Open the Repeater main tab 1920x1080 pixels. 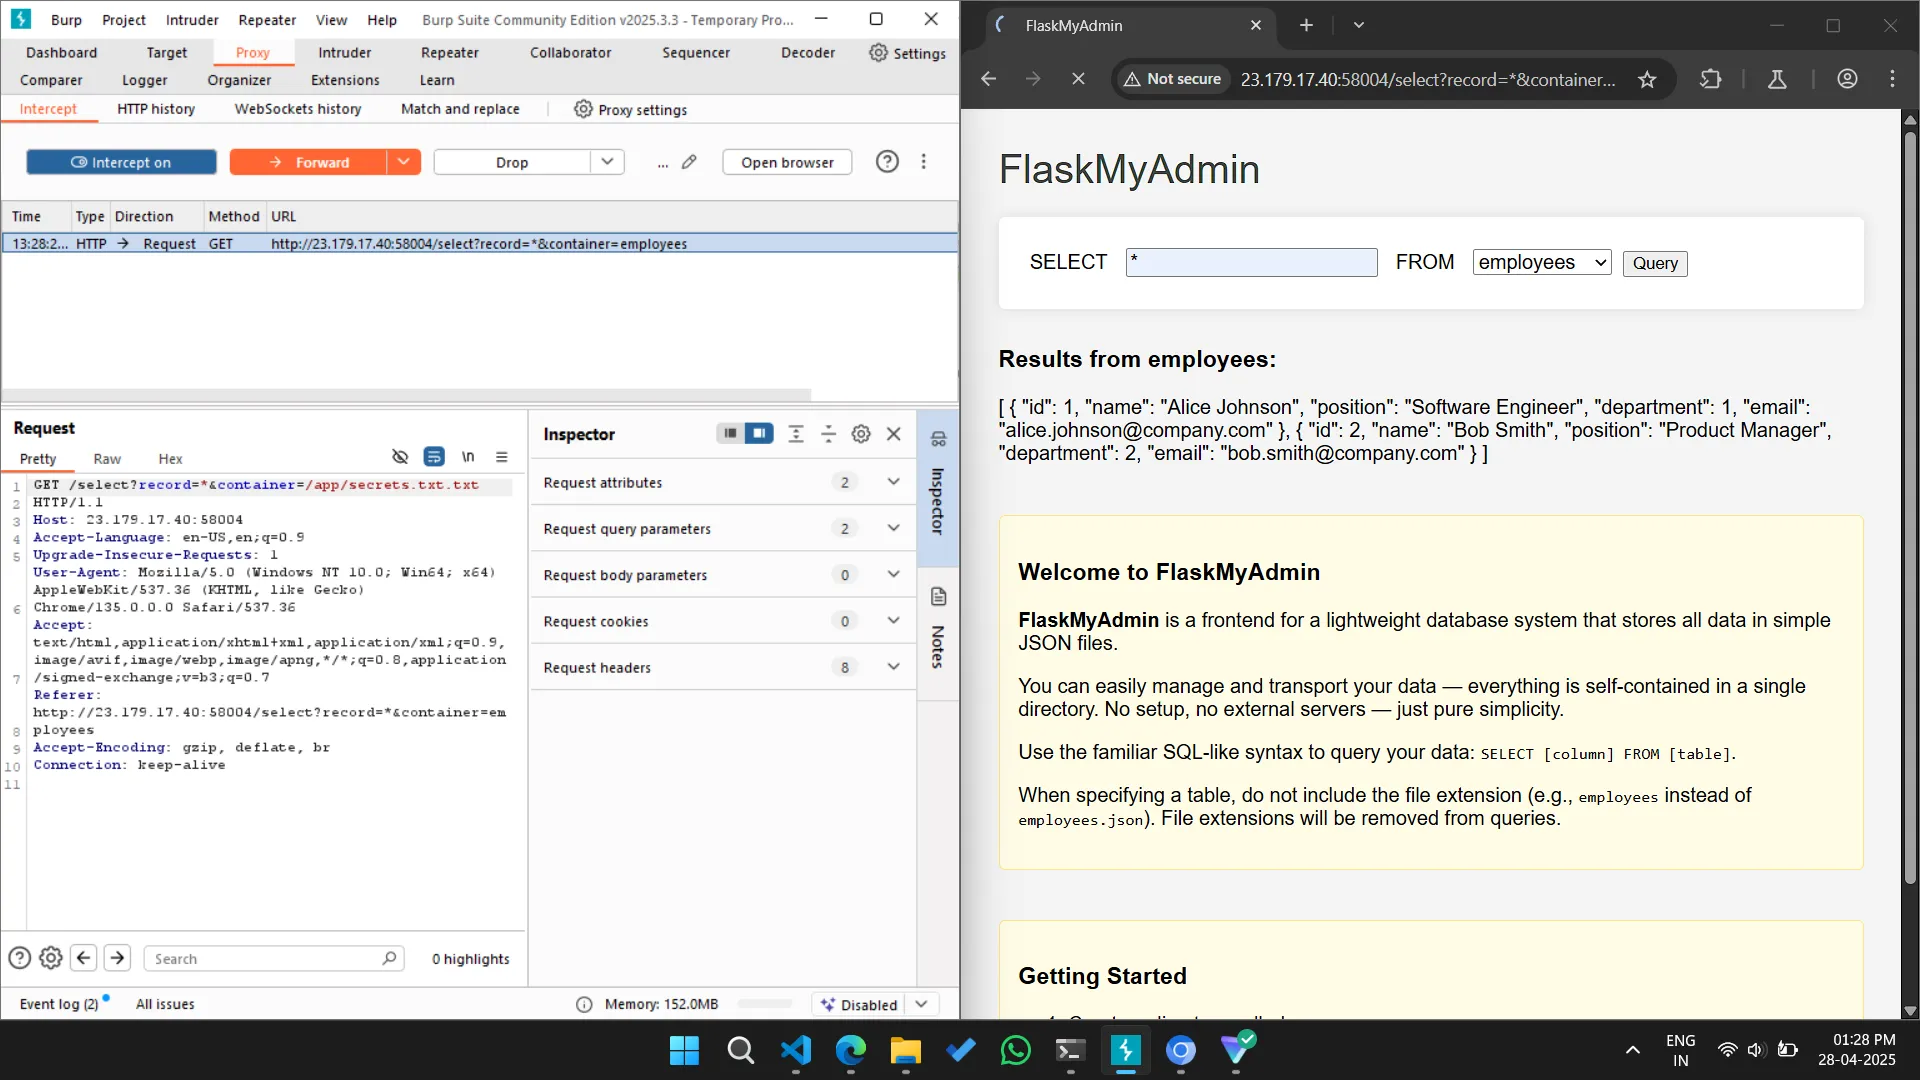pyautogui.click(x=449, y=53)
